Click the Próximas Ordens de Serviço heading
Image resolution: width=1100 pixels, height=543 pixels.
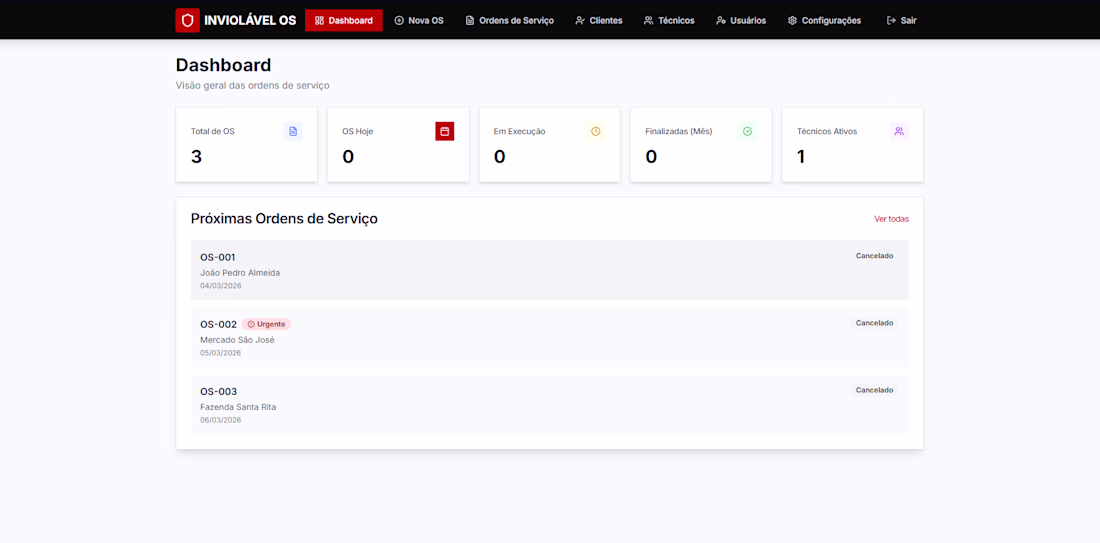coord(284,219)
